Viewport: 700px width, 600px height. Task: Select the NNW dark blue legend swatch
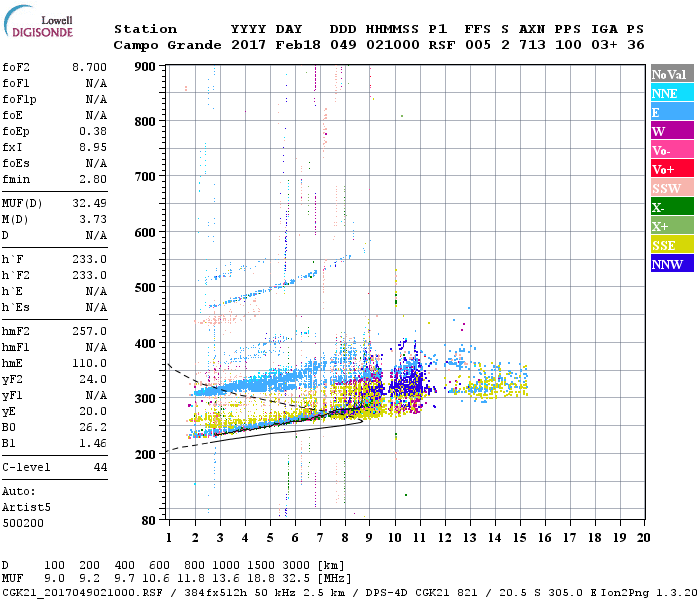(672, 263)
